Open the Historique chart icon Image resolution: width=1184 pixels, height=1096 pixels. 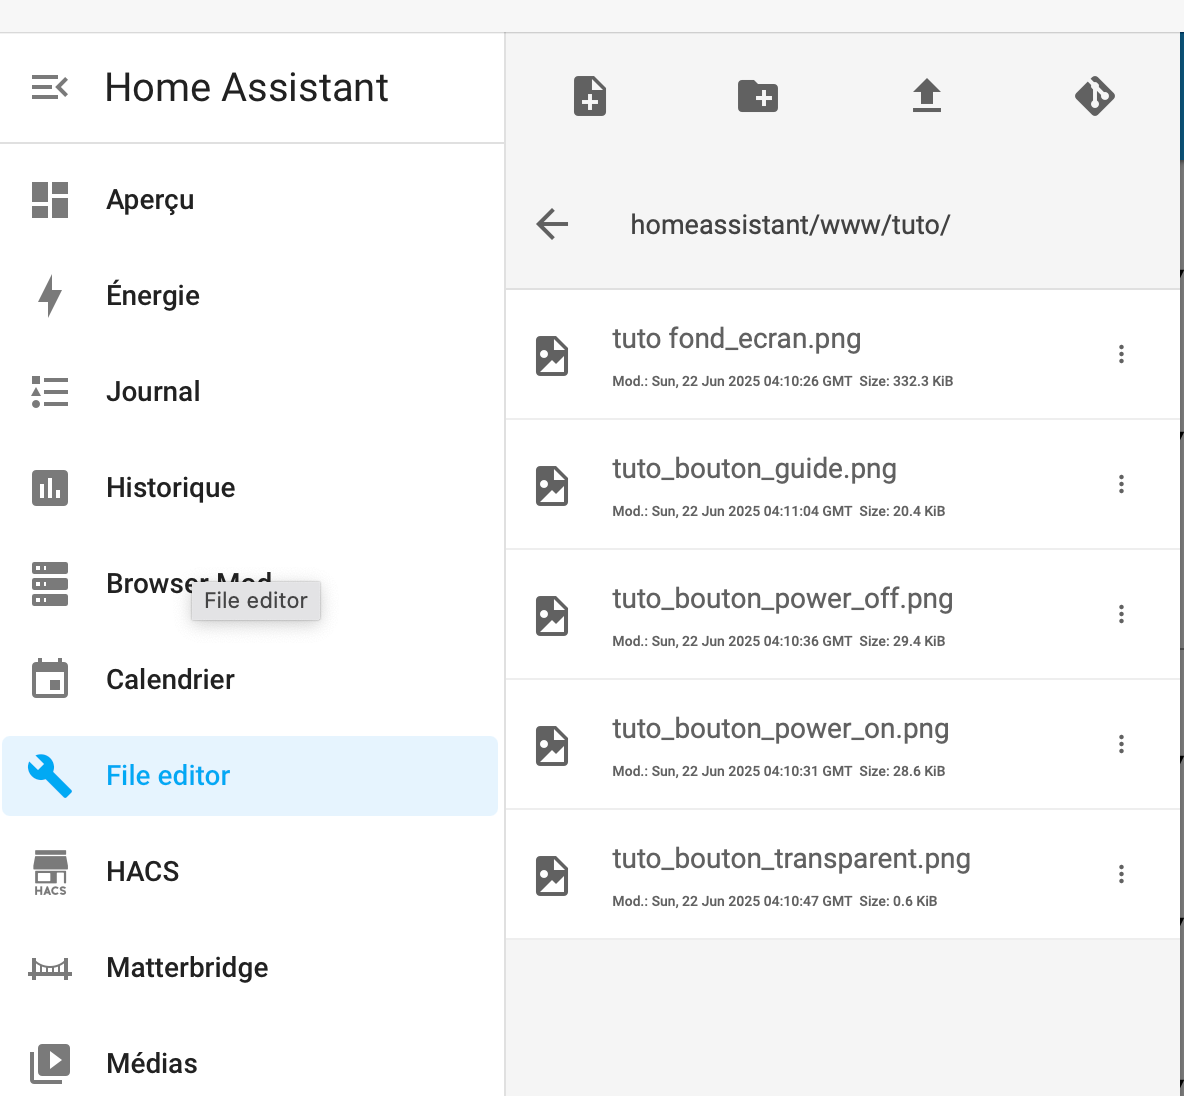point(50,488)
